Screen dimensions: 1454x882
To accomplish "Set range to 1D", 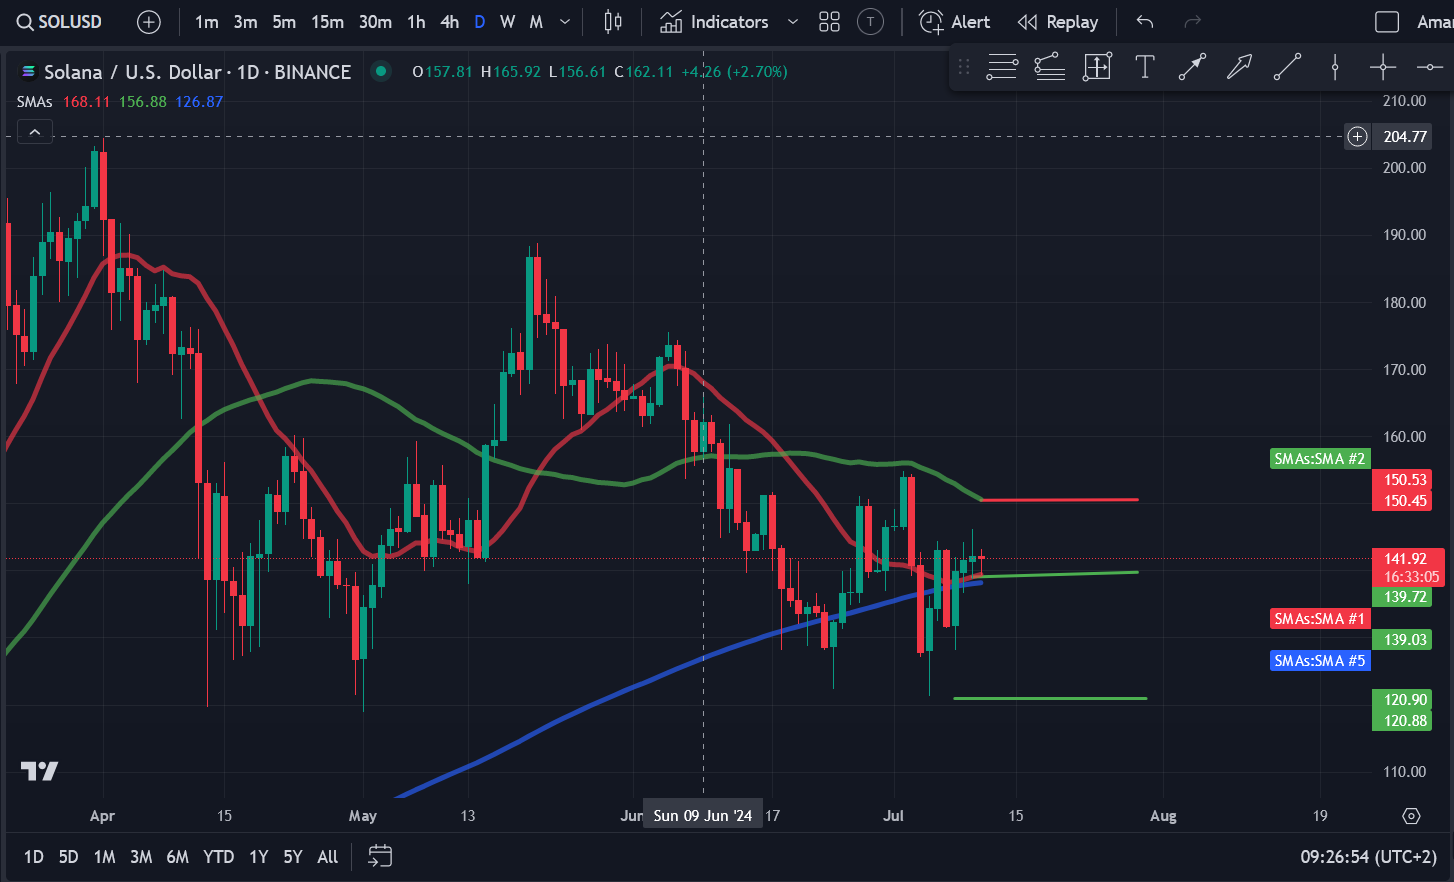I will (x=34, y=857).
